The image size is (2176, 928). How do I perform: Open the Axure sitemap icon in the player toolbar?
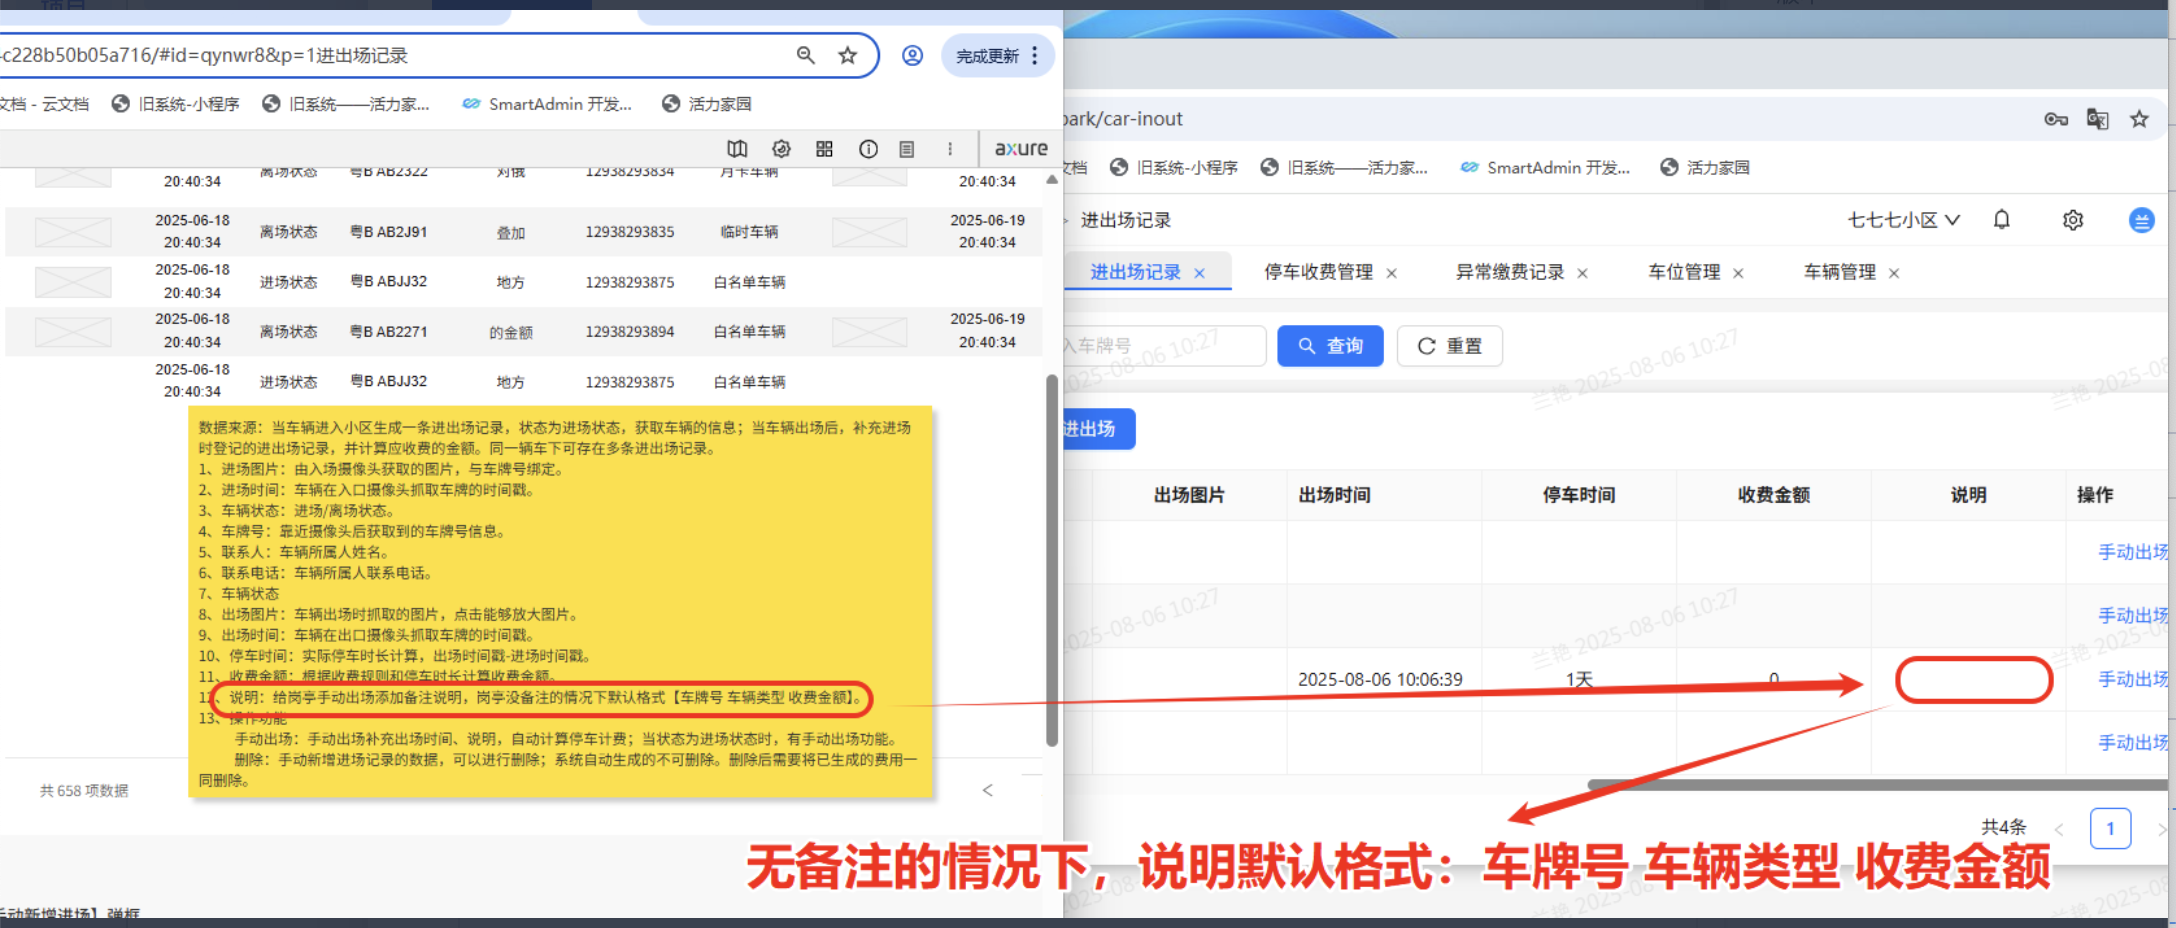tap(737, 148)
